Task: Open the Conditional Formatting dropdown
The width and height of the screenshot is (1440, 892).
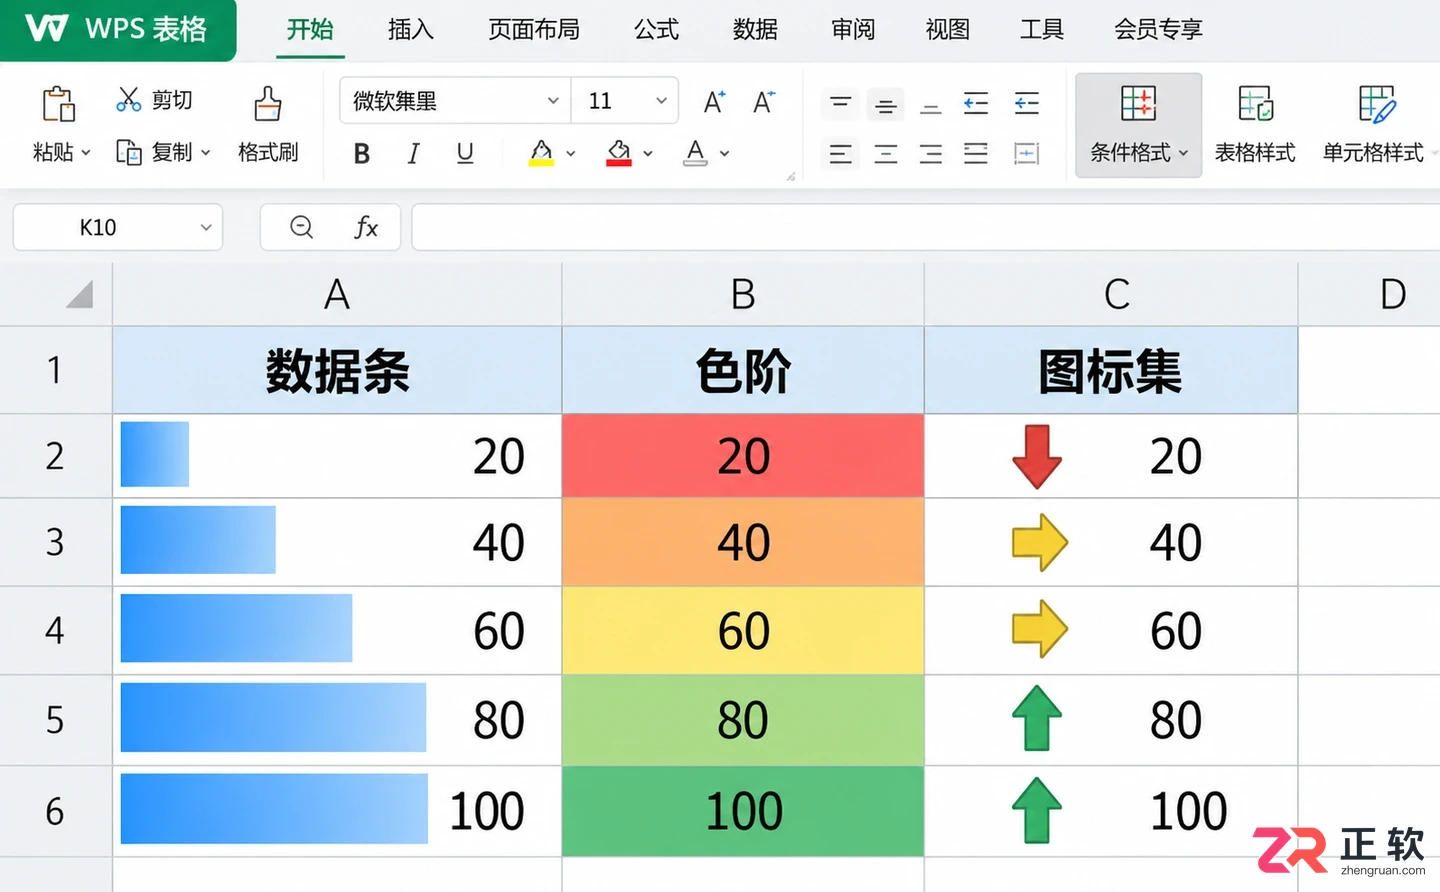Action: click(1138, 126)
